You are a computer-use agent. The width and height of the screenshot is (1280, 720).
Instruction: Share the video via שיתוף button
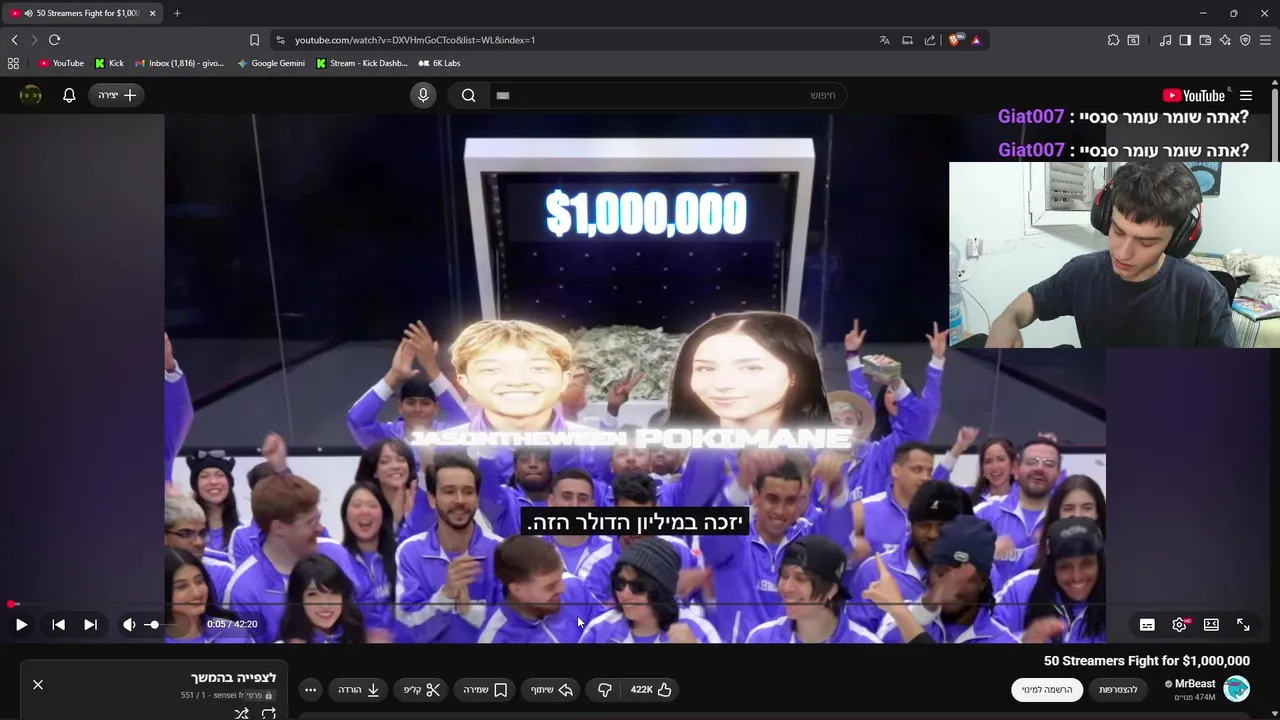pyautogui.click(x=552, y=689)
